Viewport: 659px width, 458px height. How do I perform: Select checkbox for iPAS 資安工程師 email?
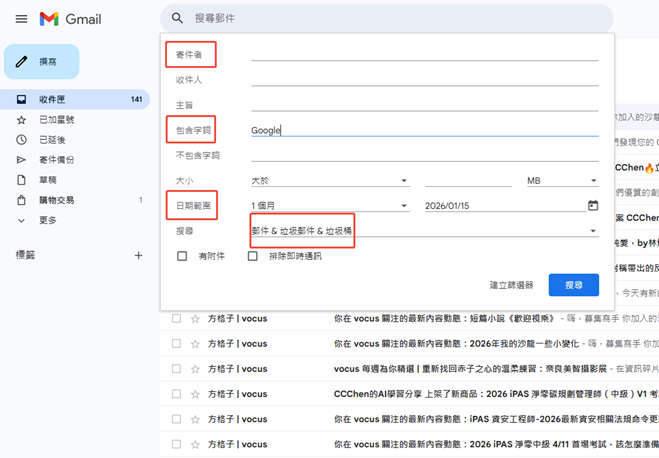pyautogui.click(x=177, y=419)
